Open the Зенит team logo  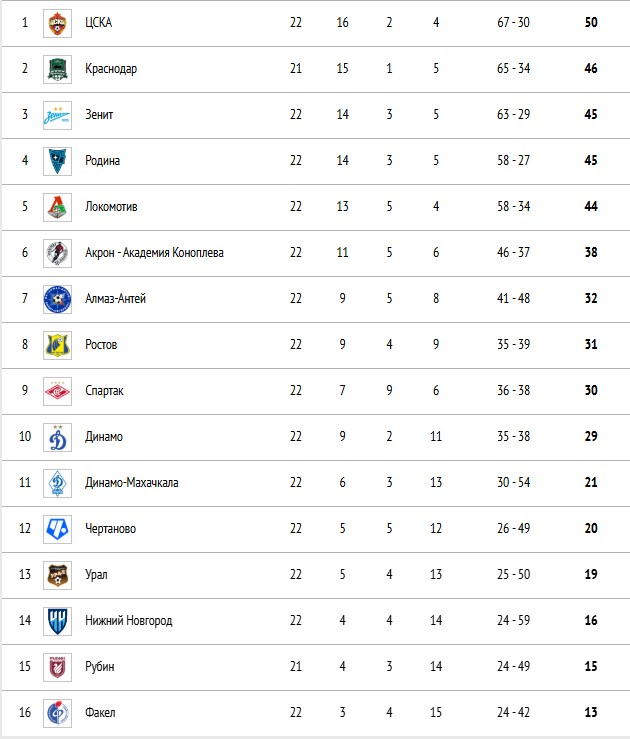[57, 115]
